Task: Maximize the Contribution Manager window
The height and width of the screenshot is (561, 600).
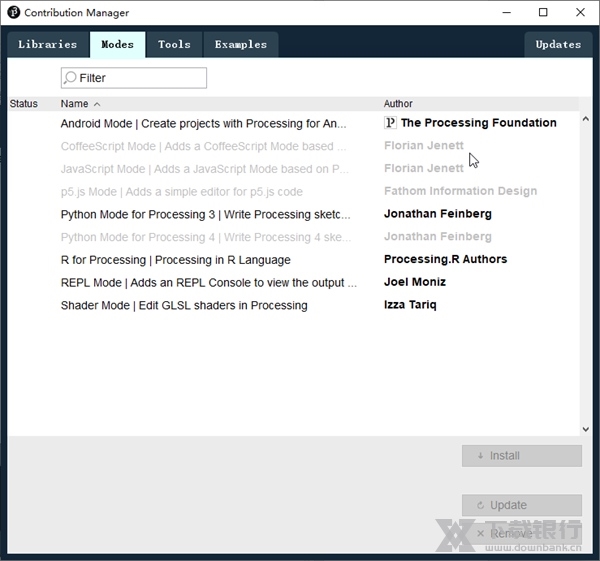Action: point(543,13)
